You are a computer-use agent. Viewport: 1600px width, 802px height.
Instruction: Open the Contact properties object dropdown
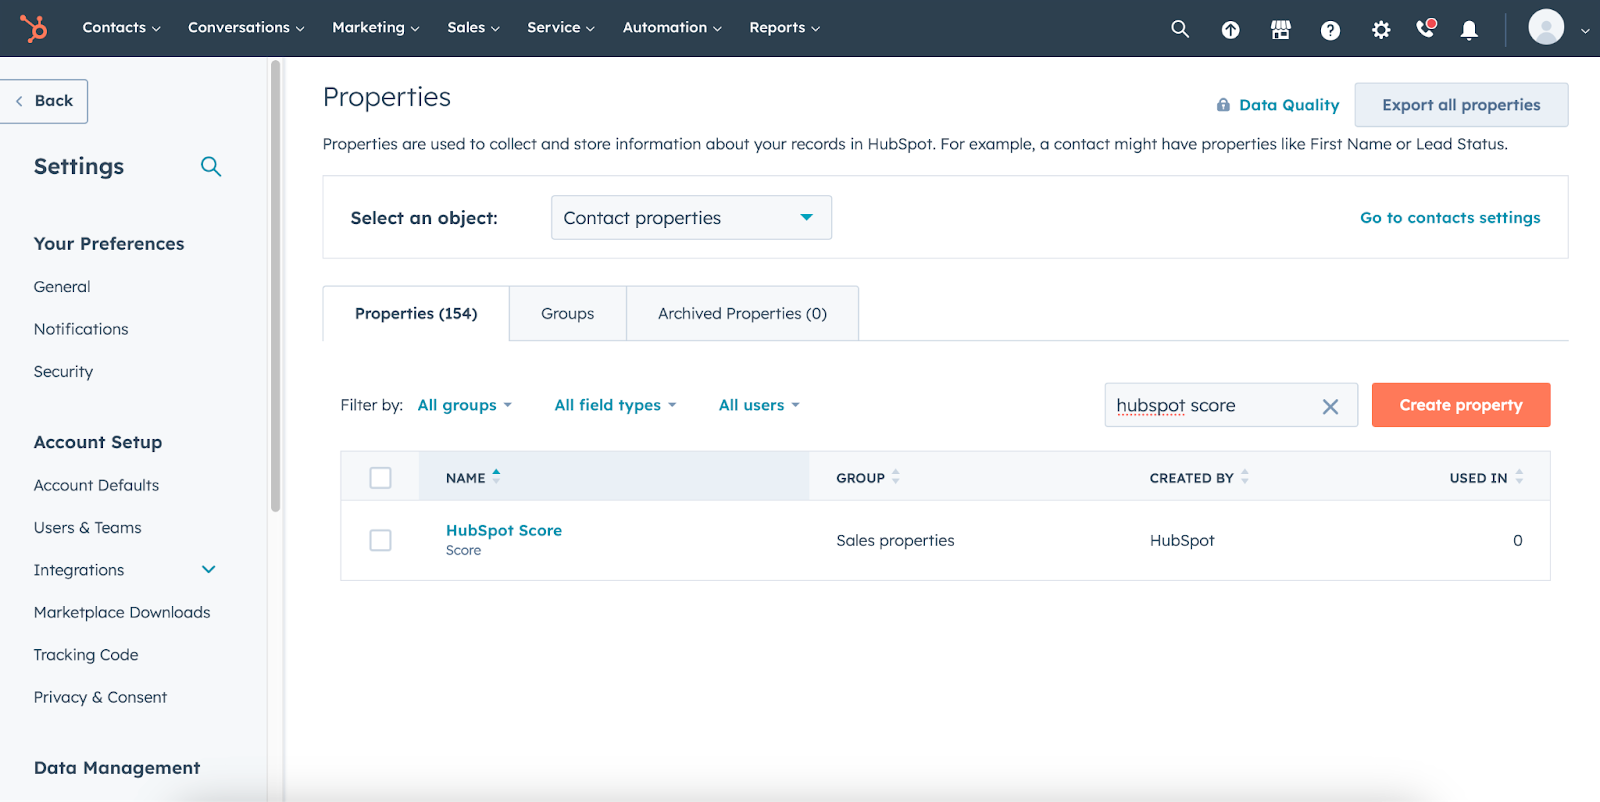[x=691, y=217]
